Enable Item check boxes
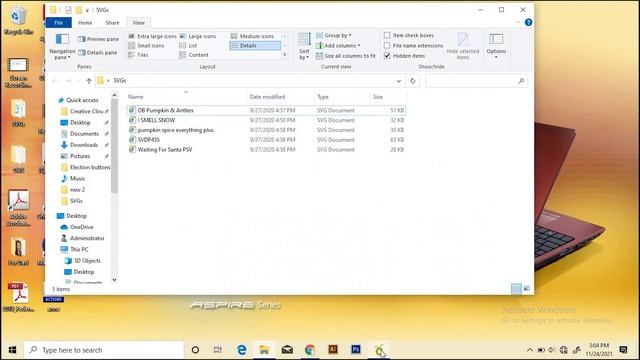The width and height of the screenshot is (640, 360). [387, 36]
